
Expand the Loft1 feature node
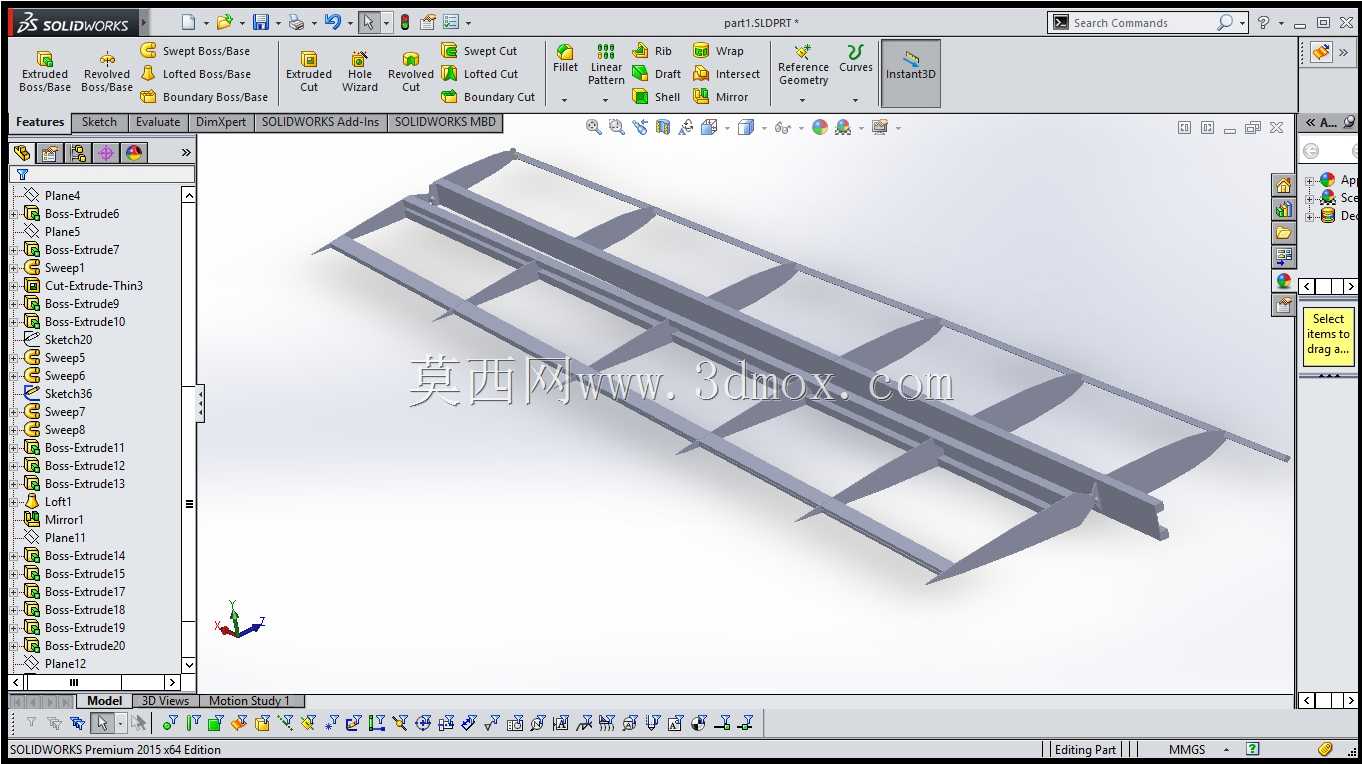(x=15, y=502)
